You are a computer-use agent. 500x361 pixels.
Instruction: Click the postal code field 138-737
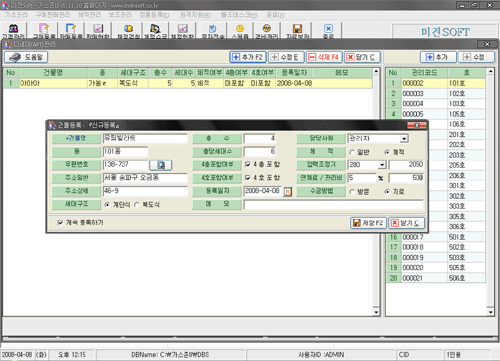coord(125,165)
